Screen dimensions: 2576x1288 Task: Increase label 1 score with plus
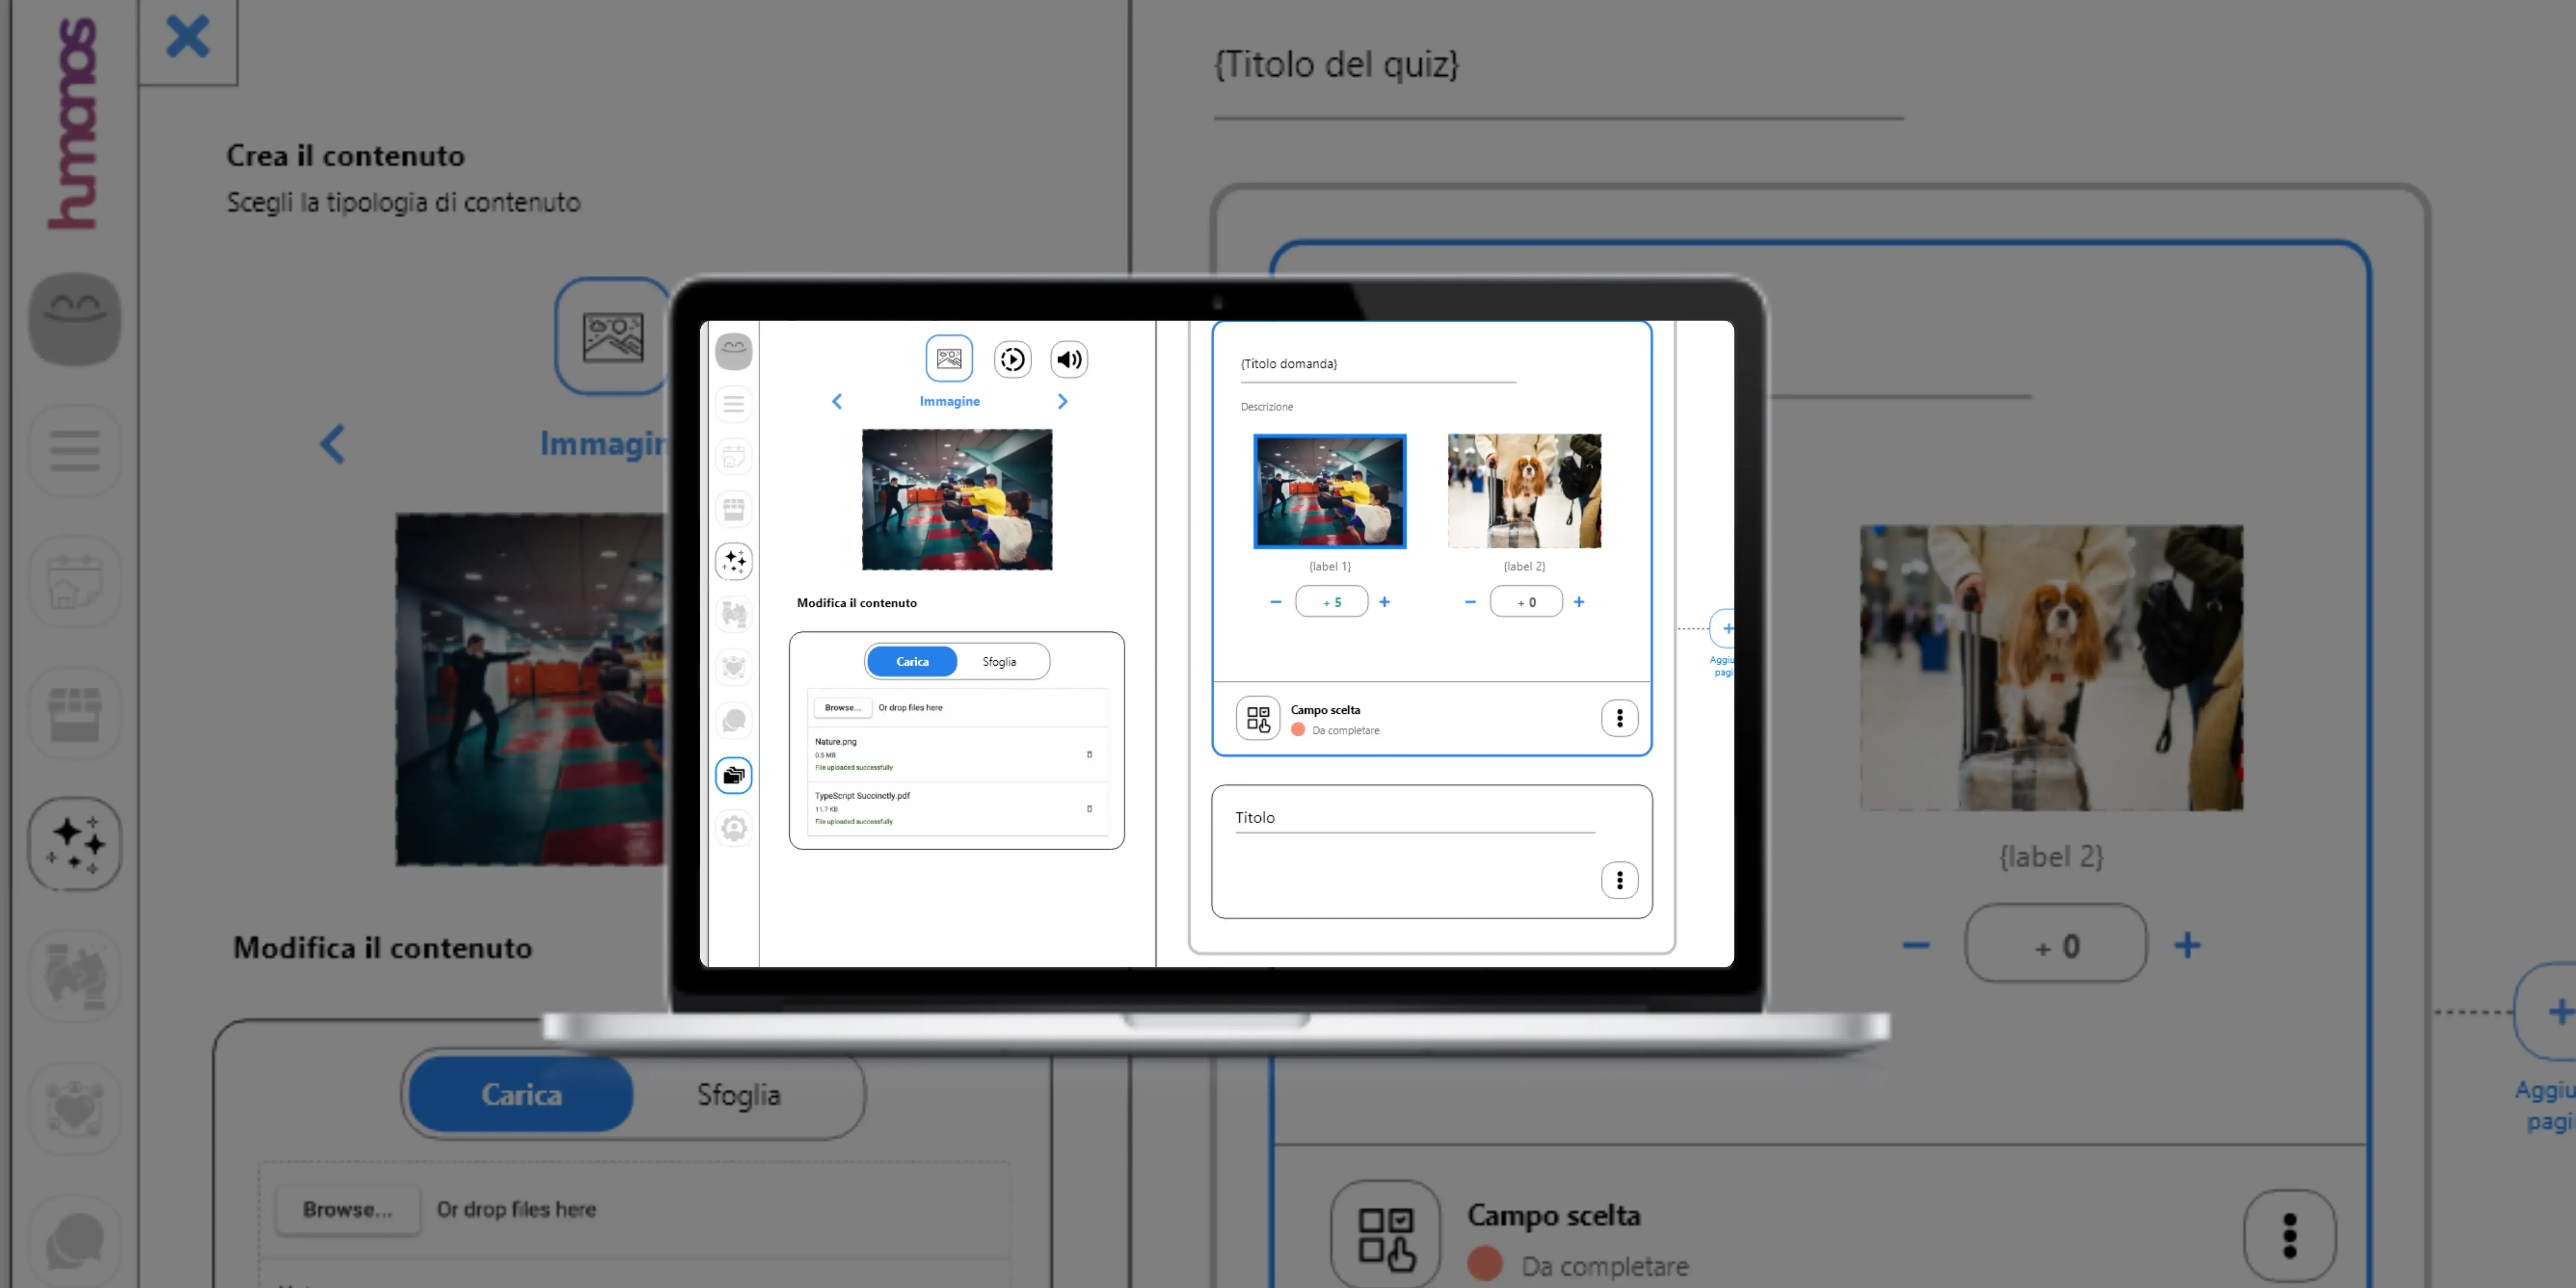click(x=1384, y=601)
